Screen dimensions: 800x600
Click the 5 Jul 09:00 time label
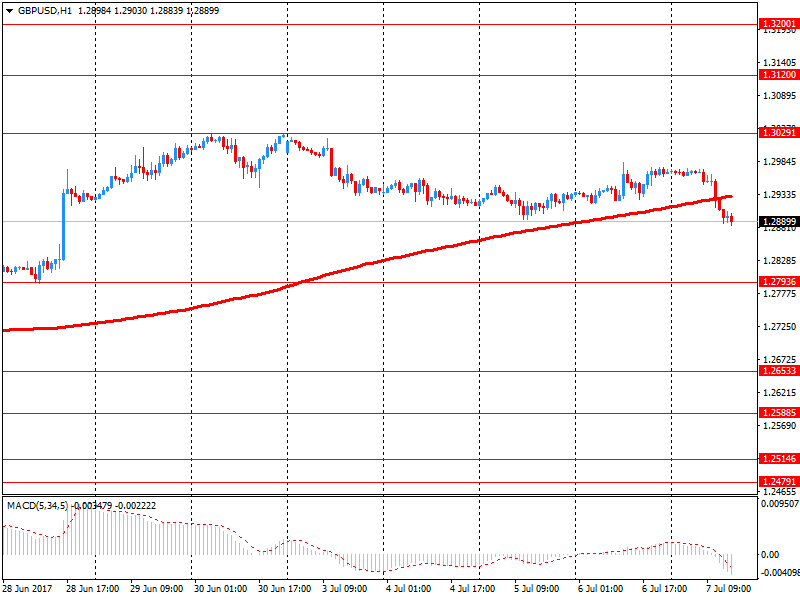(536, 589)
